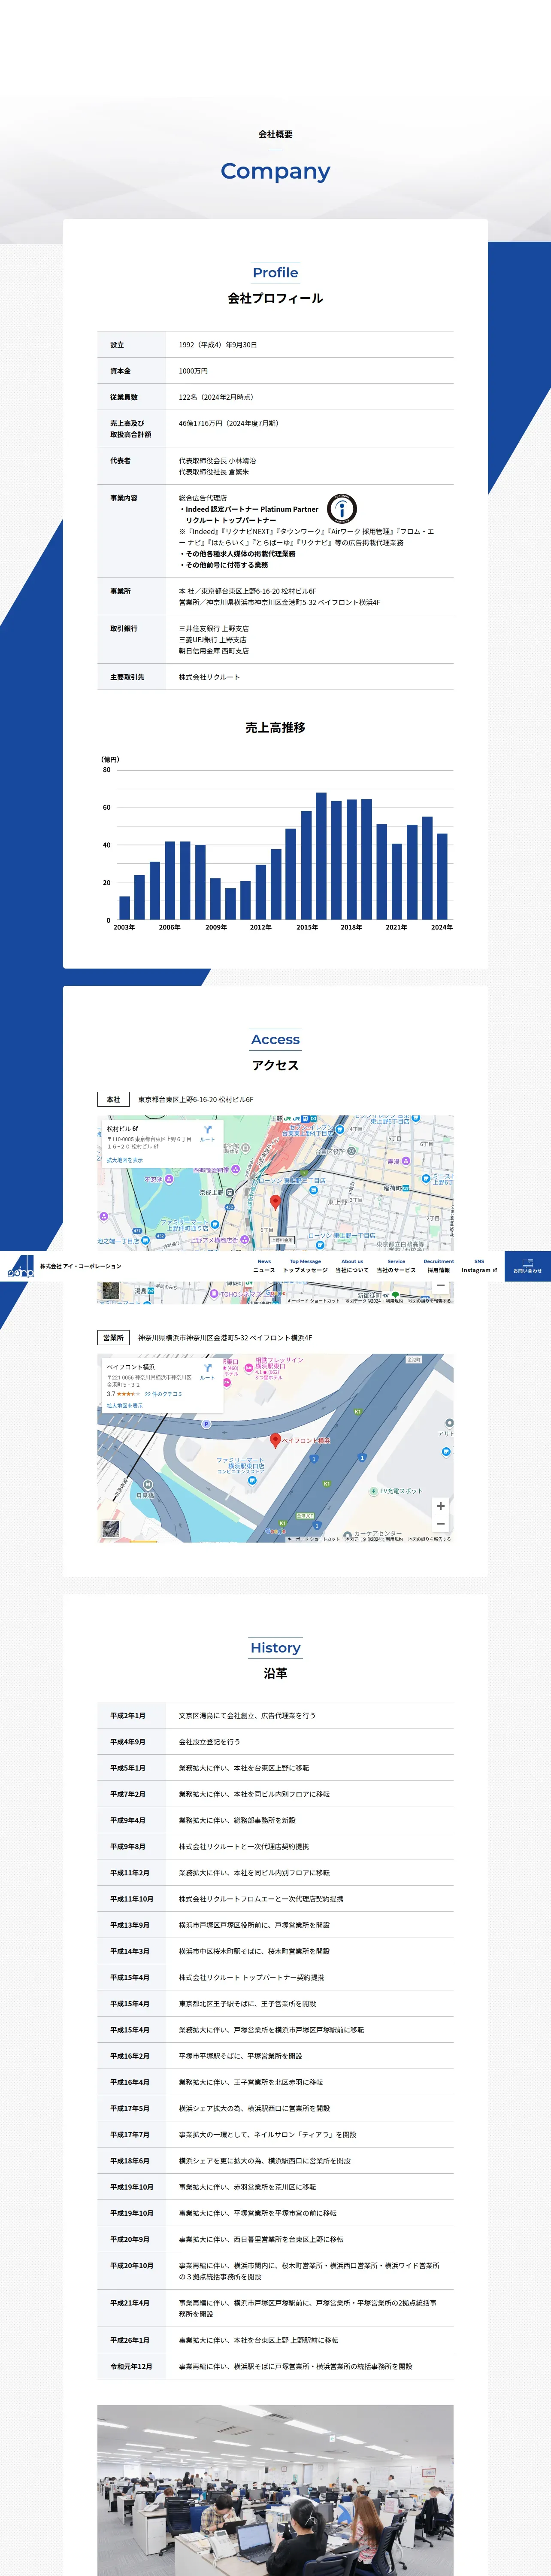Open the Instagram link in the navigation
551x2576 pixels.
pos(479,1266)
